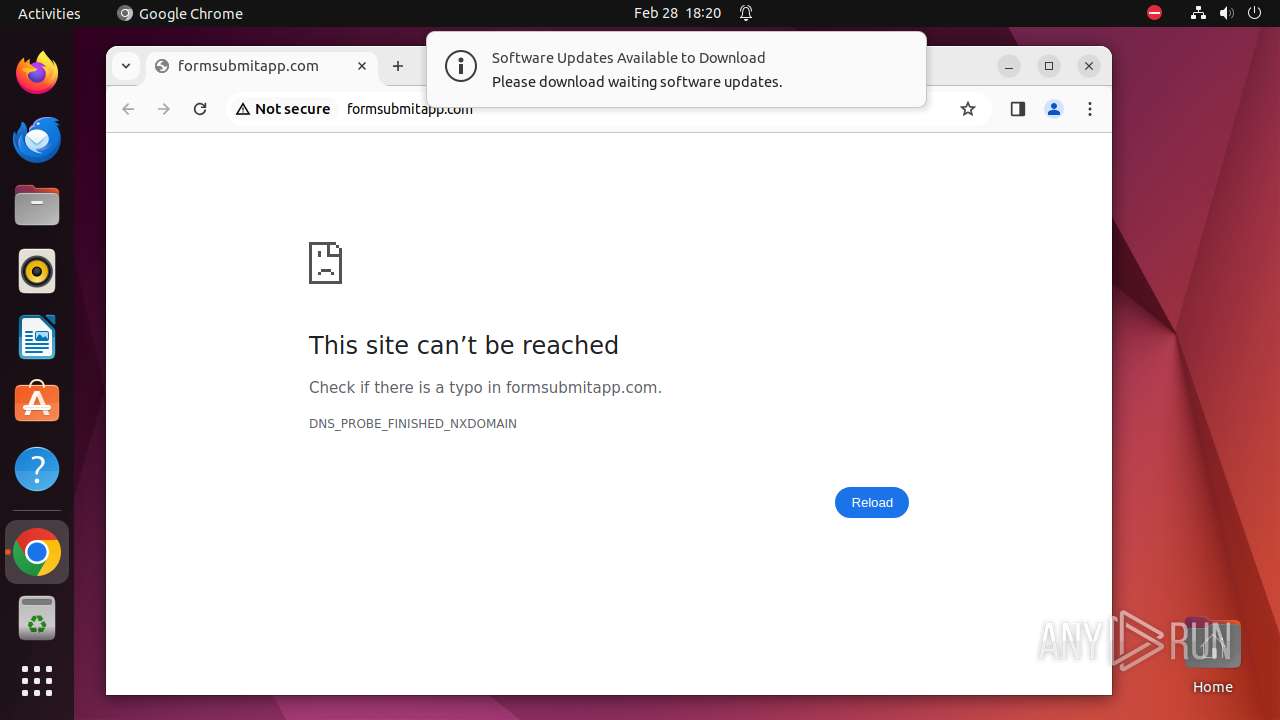Viewport: 1280px width, 720px height.
Task: Click the Google Chrome dock icon
Action: [37, 552]
